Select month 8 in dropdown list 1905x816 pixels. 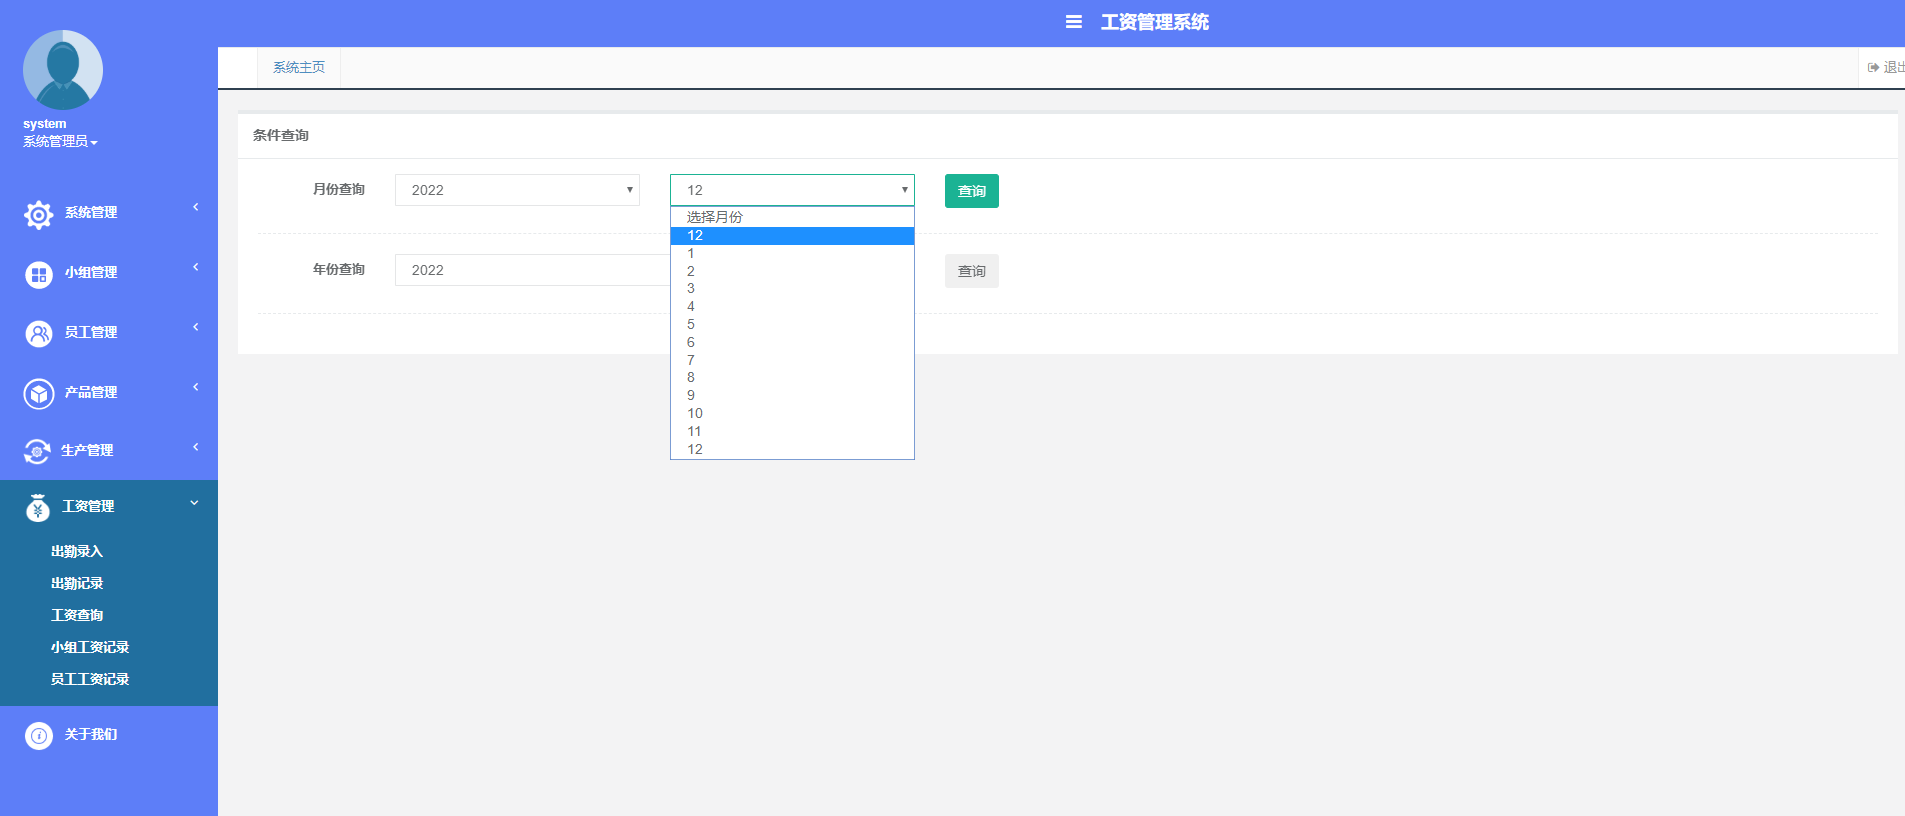[x=792, y=377]
